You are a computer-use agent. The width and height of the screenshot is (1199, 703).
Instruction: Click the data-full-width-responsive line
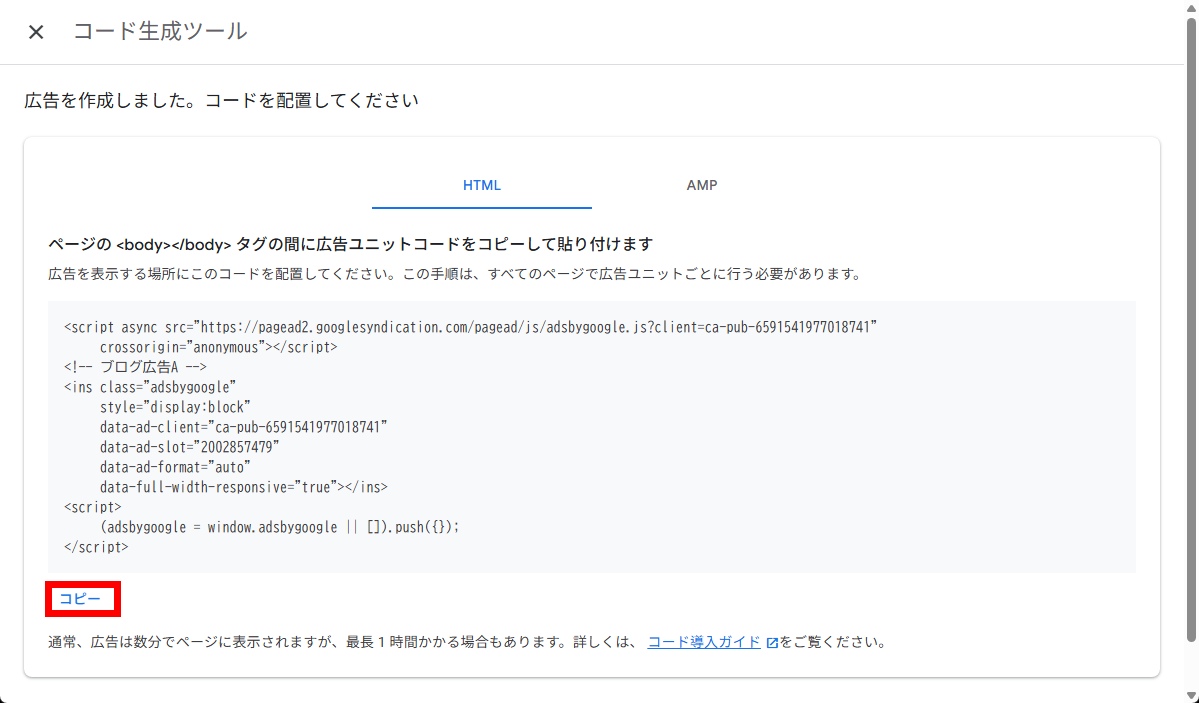243,487
